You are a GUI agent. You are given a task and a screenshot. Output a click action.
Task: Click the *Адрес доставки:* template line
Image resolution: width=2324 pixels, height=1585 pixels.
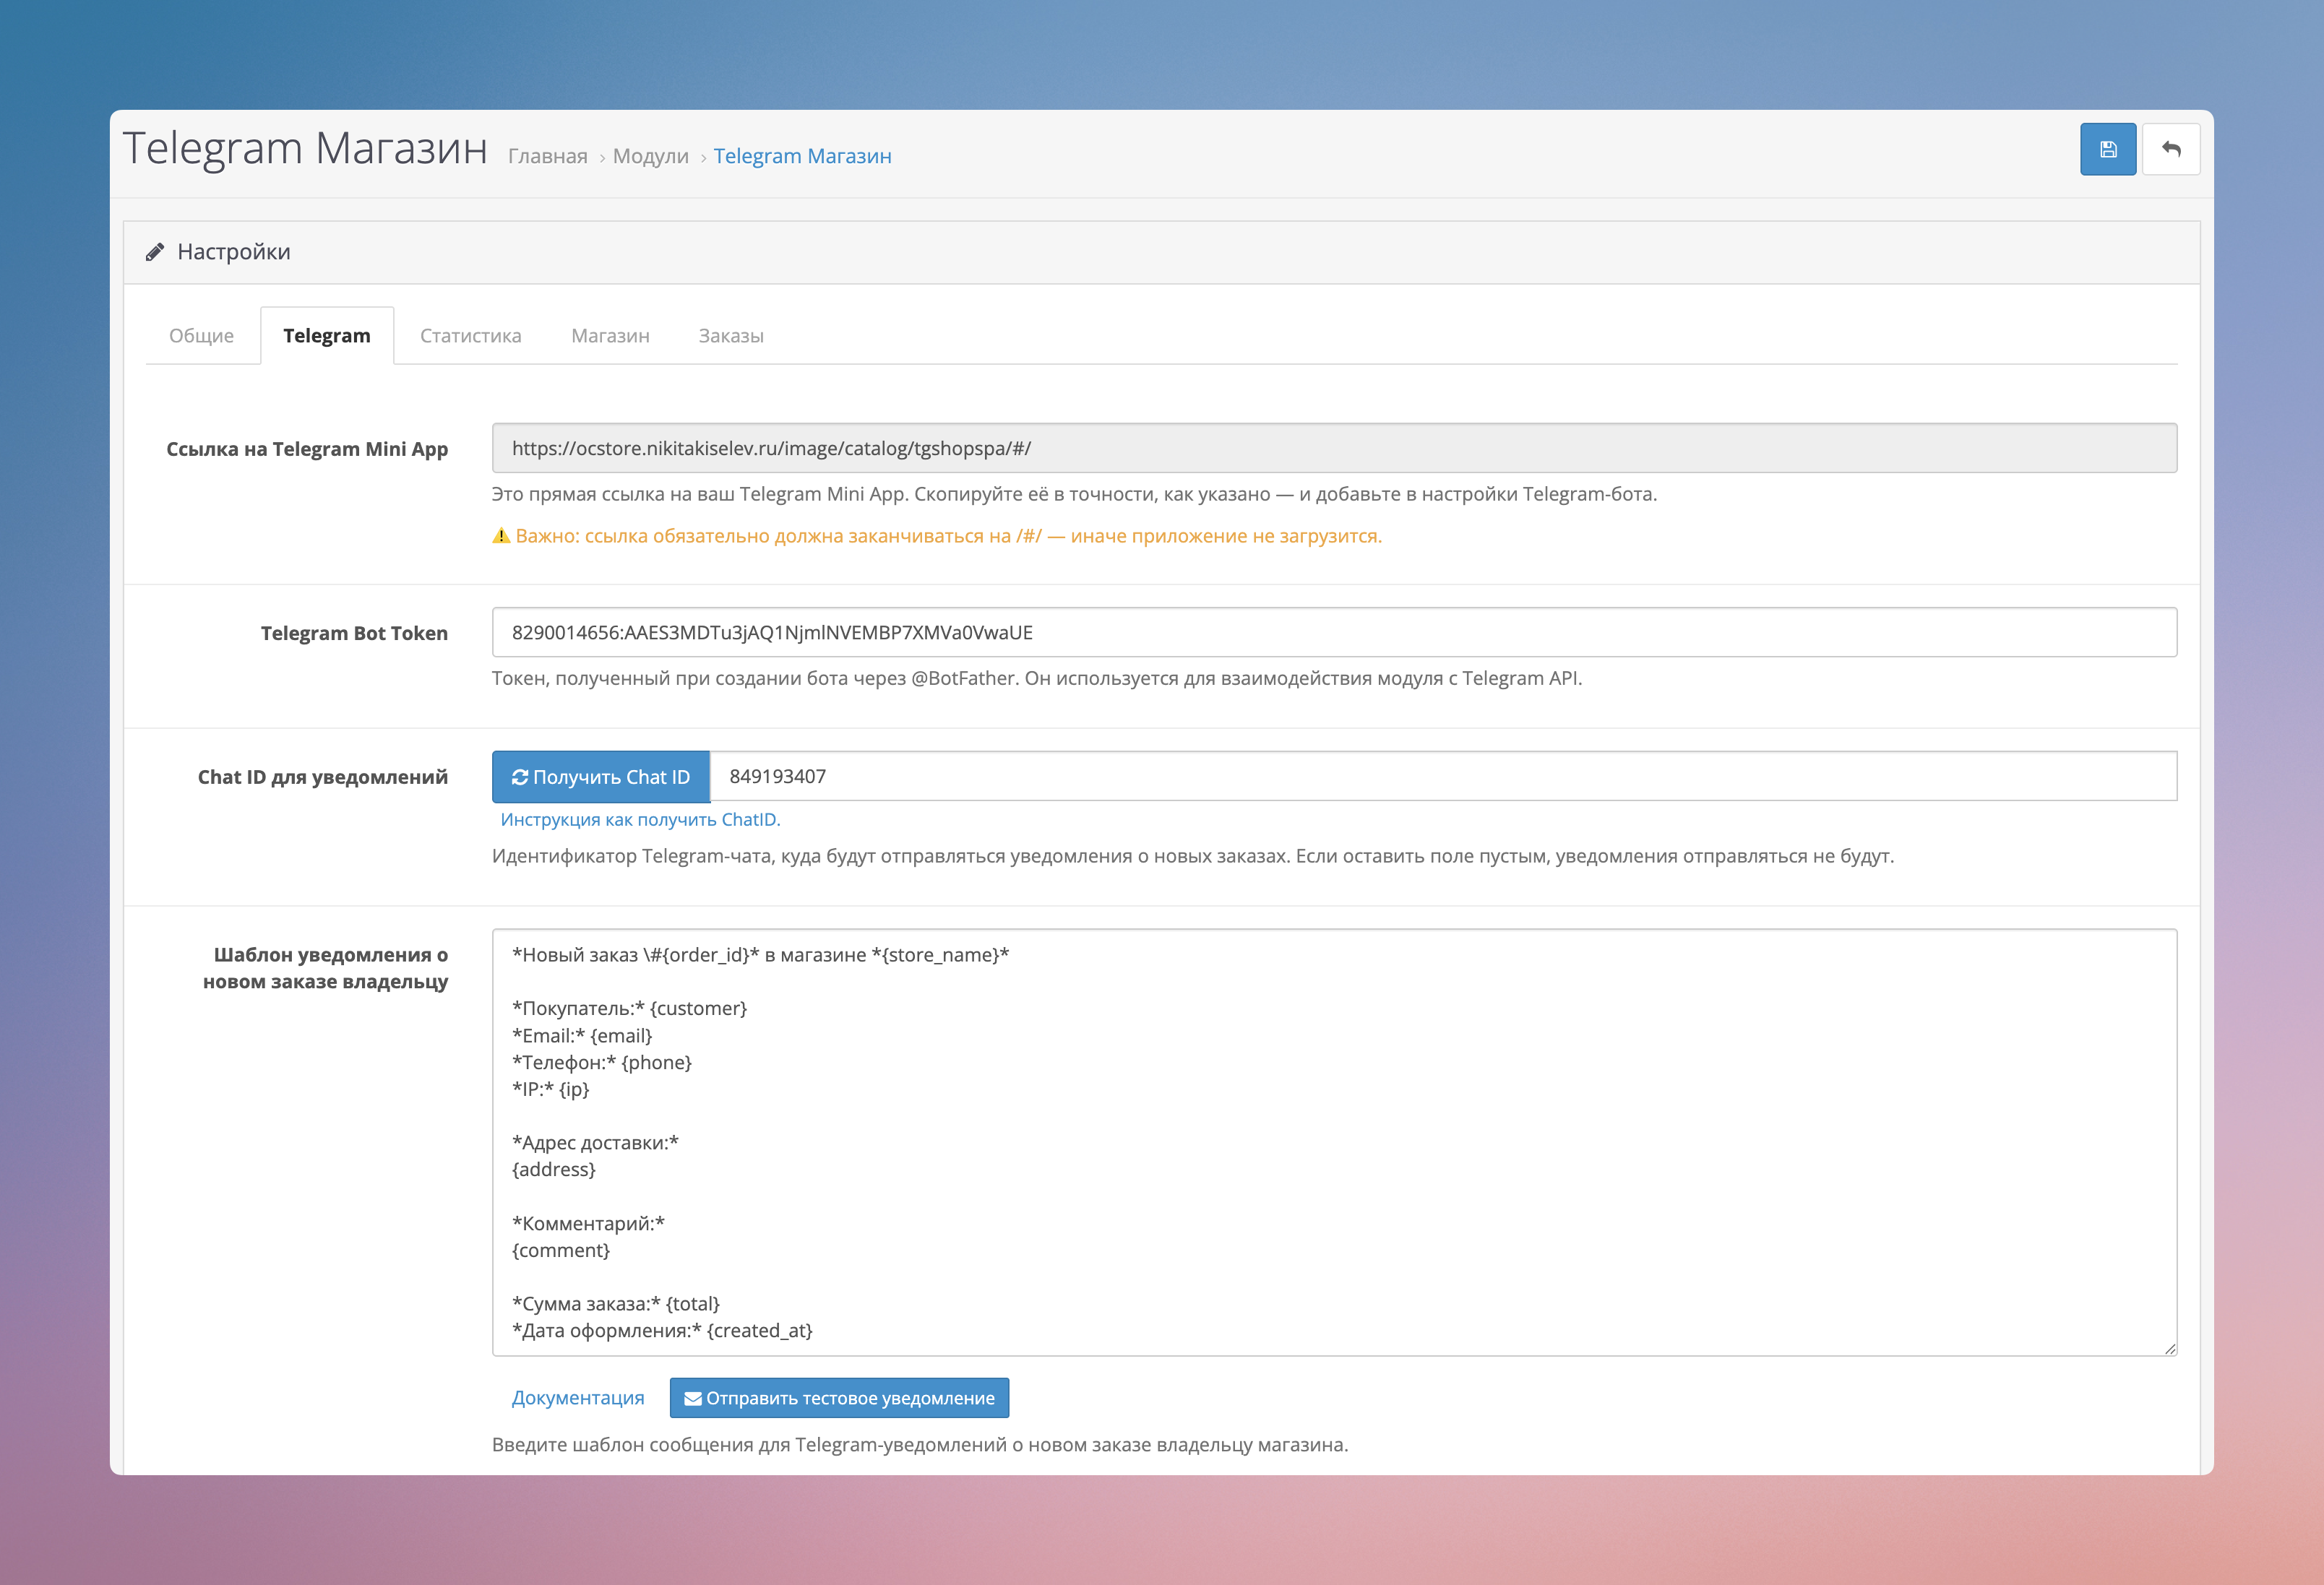tap(595, 1143)
